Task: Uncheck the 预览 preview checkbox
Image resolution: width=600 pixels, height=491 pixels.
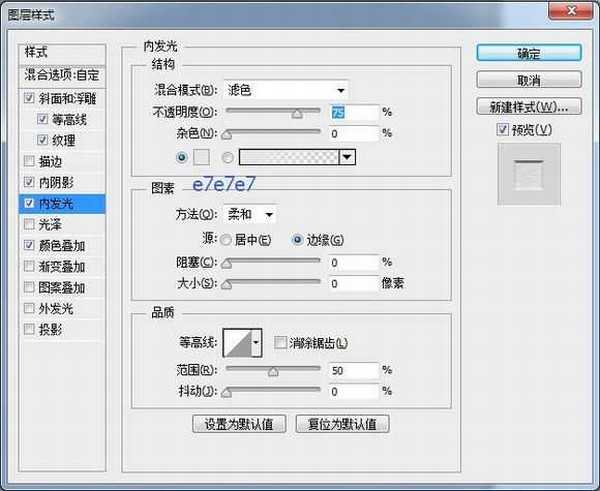Action: pos(503,130)
